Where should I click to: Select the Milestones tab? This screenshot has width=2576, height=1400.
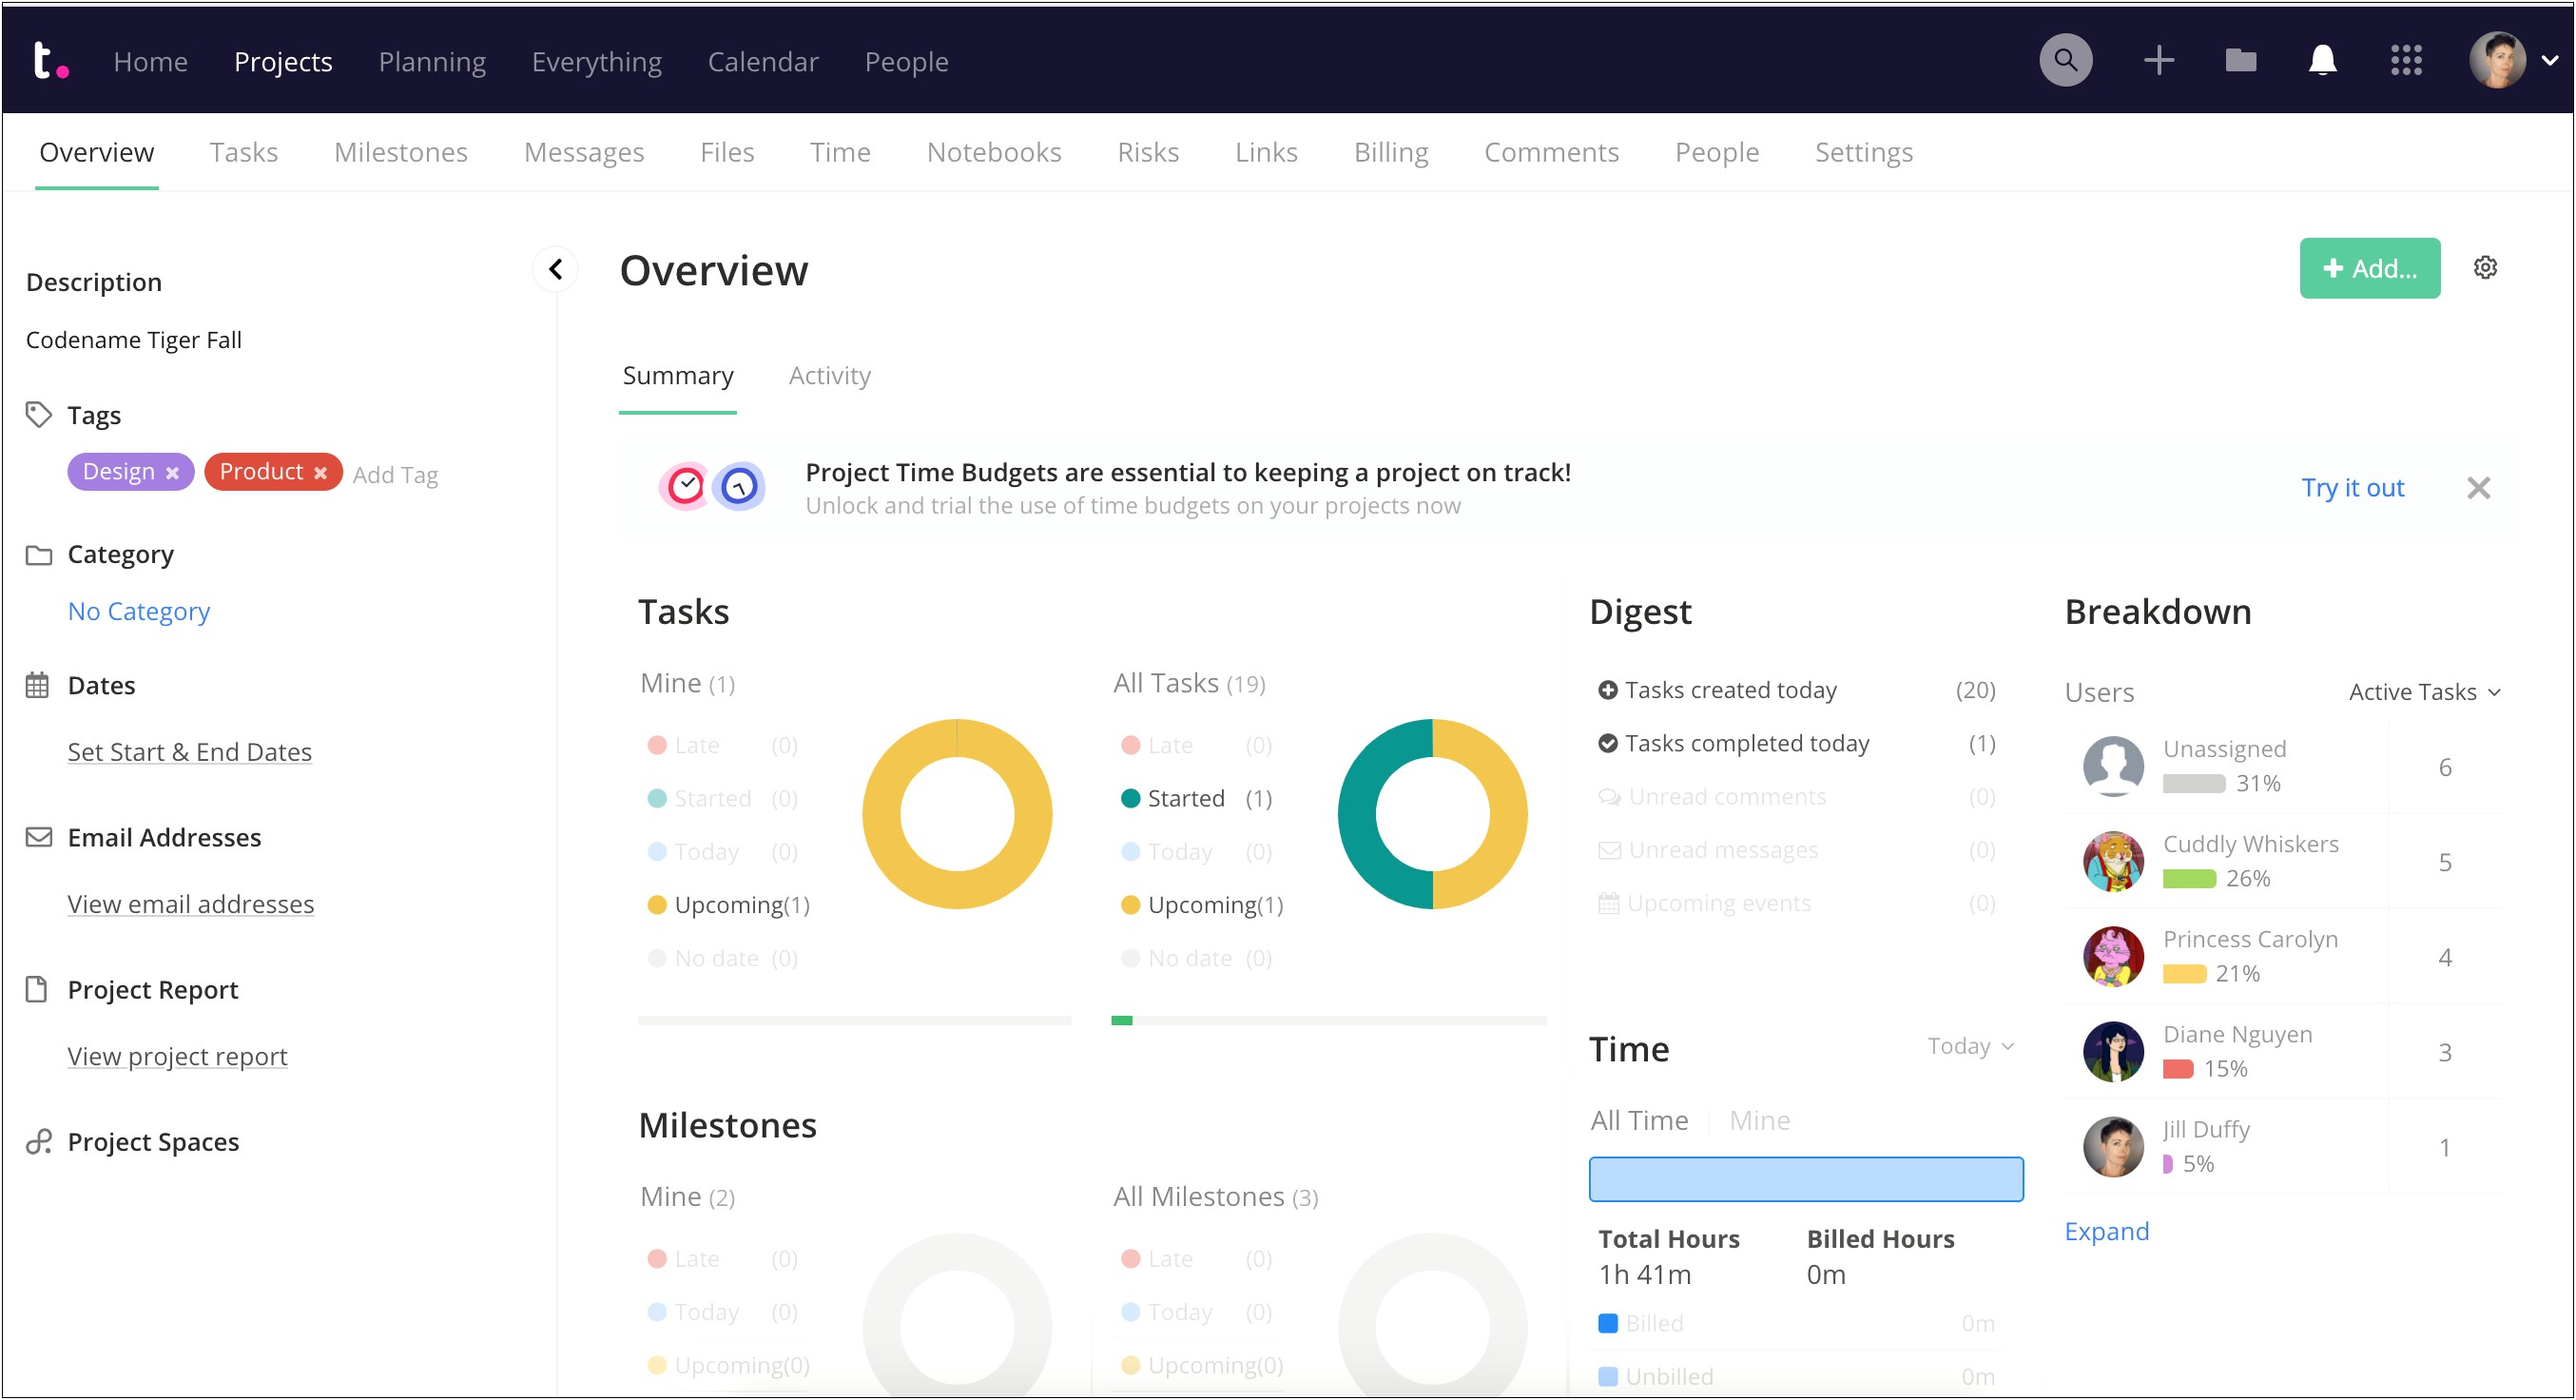click(399, 152)
